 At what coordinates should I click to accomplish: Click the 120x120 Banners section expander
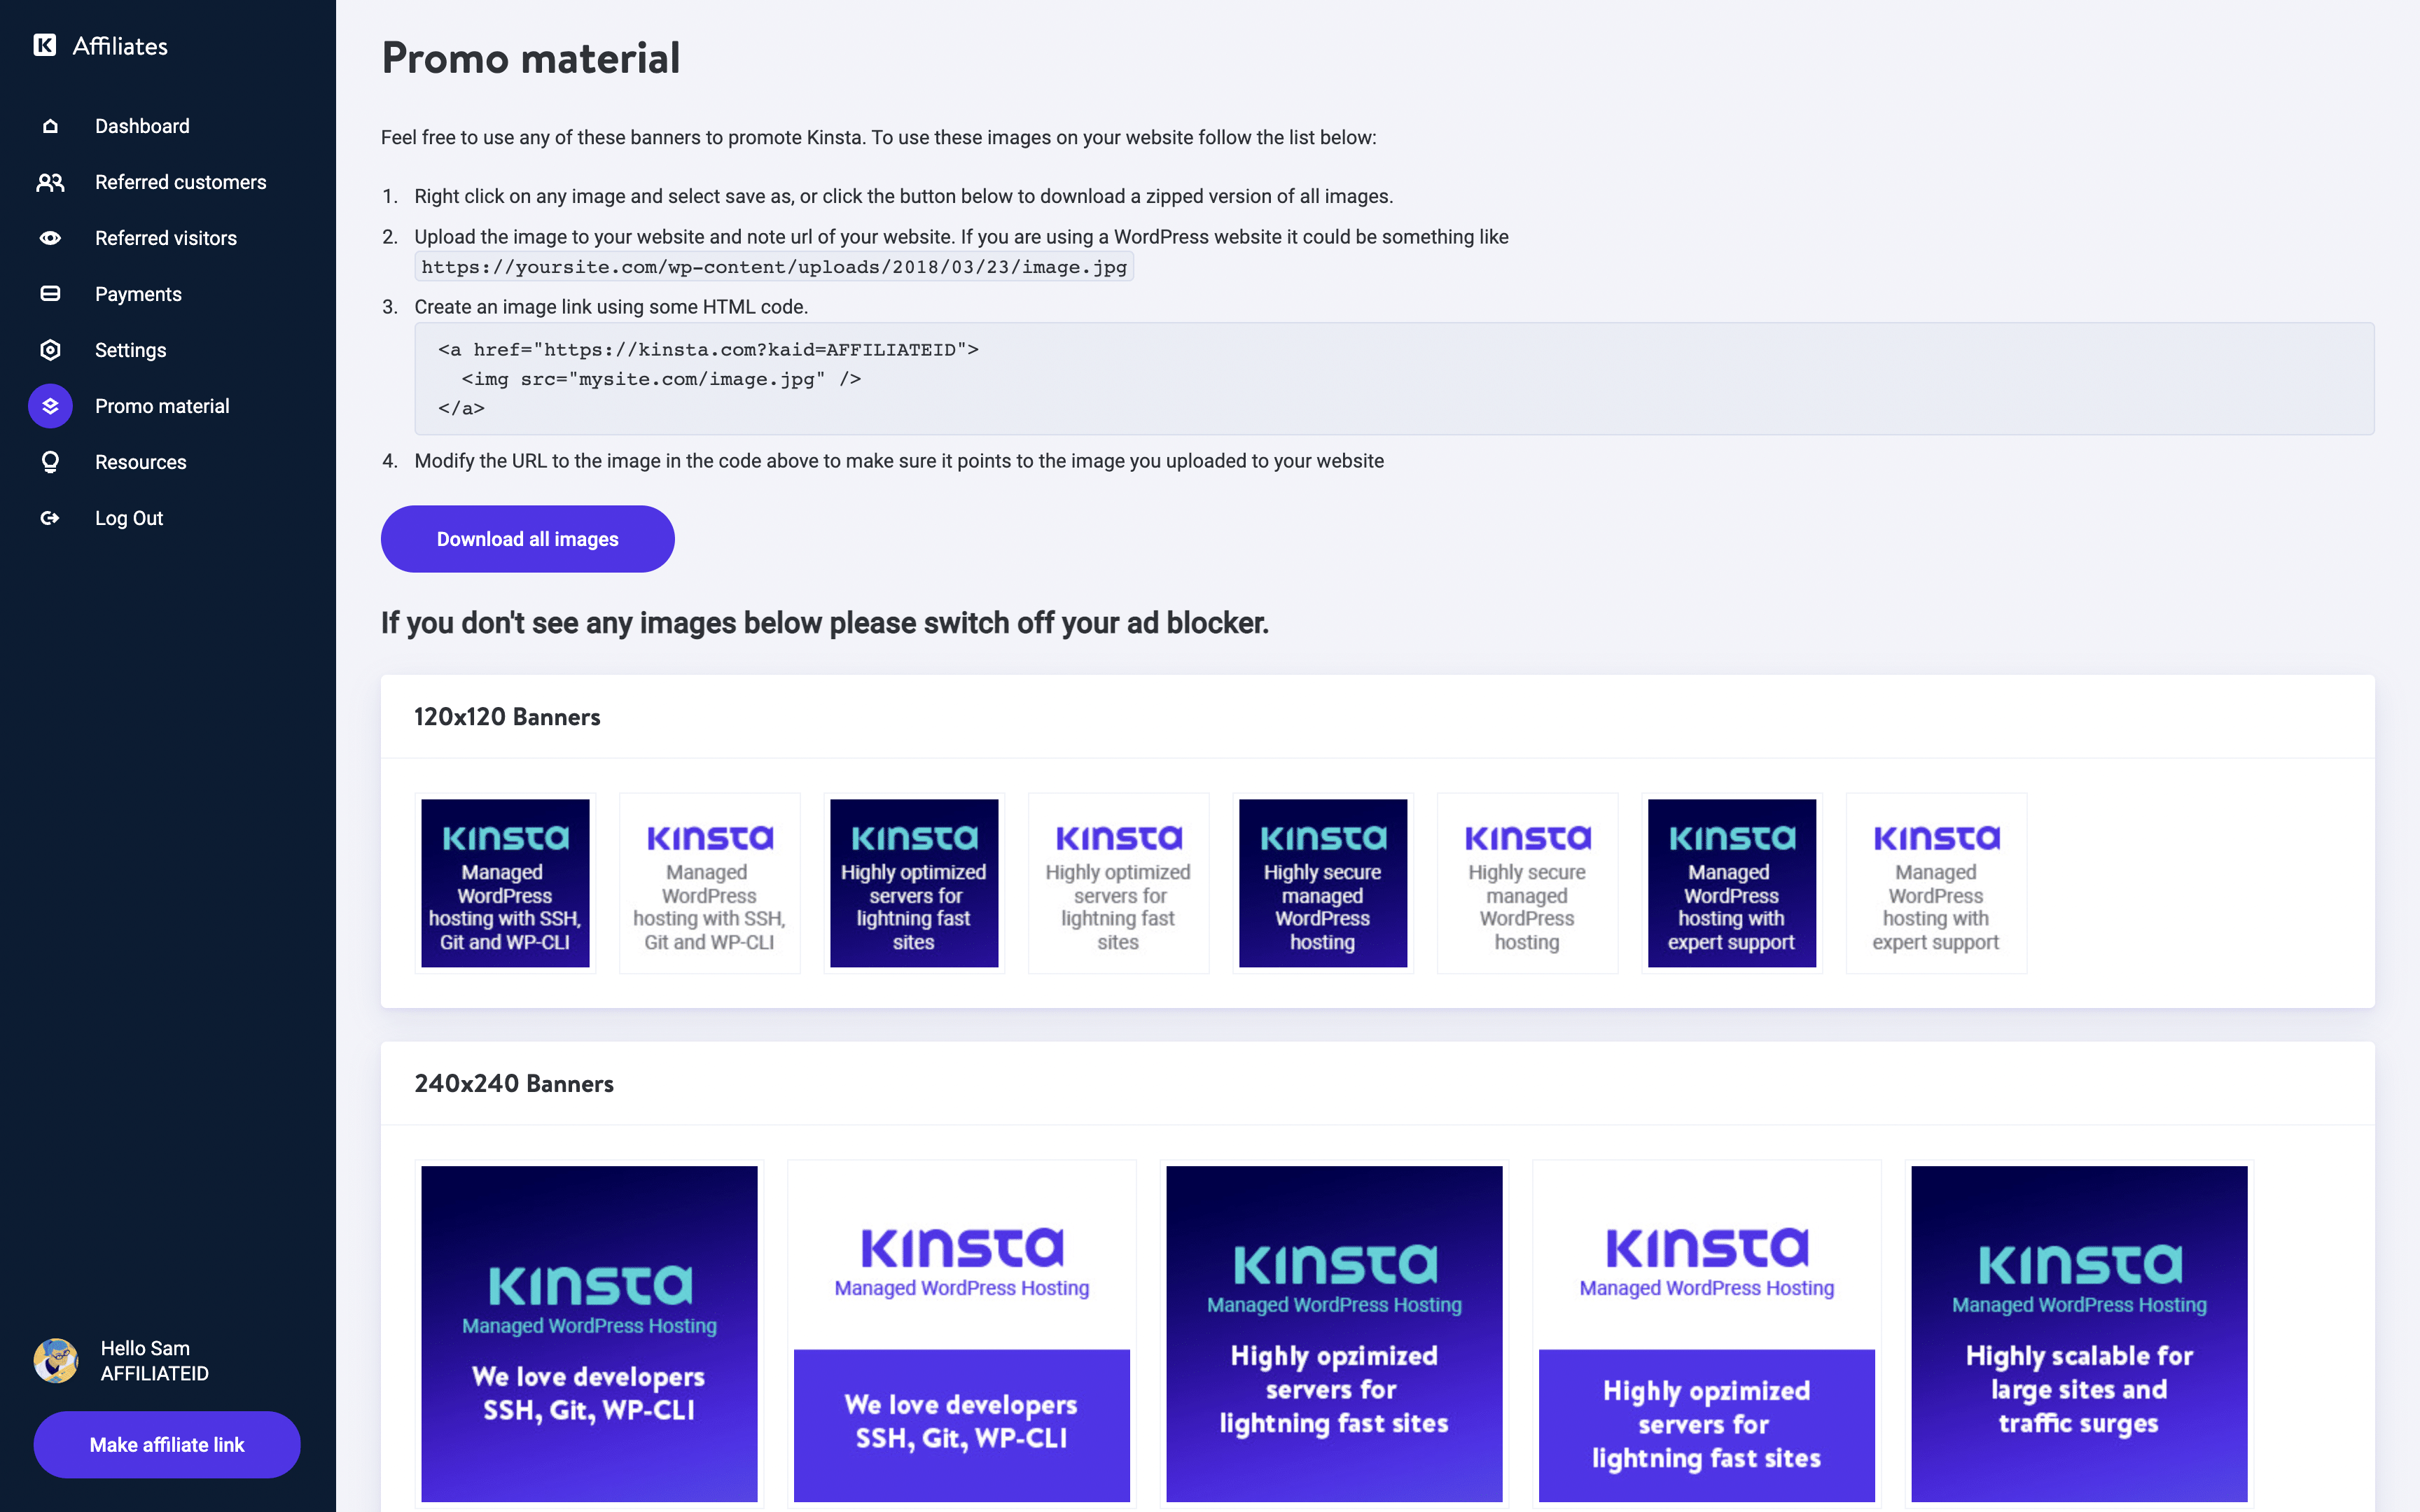506,716
